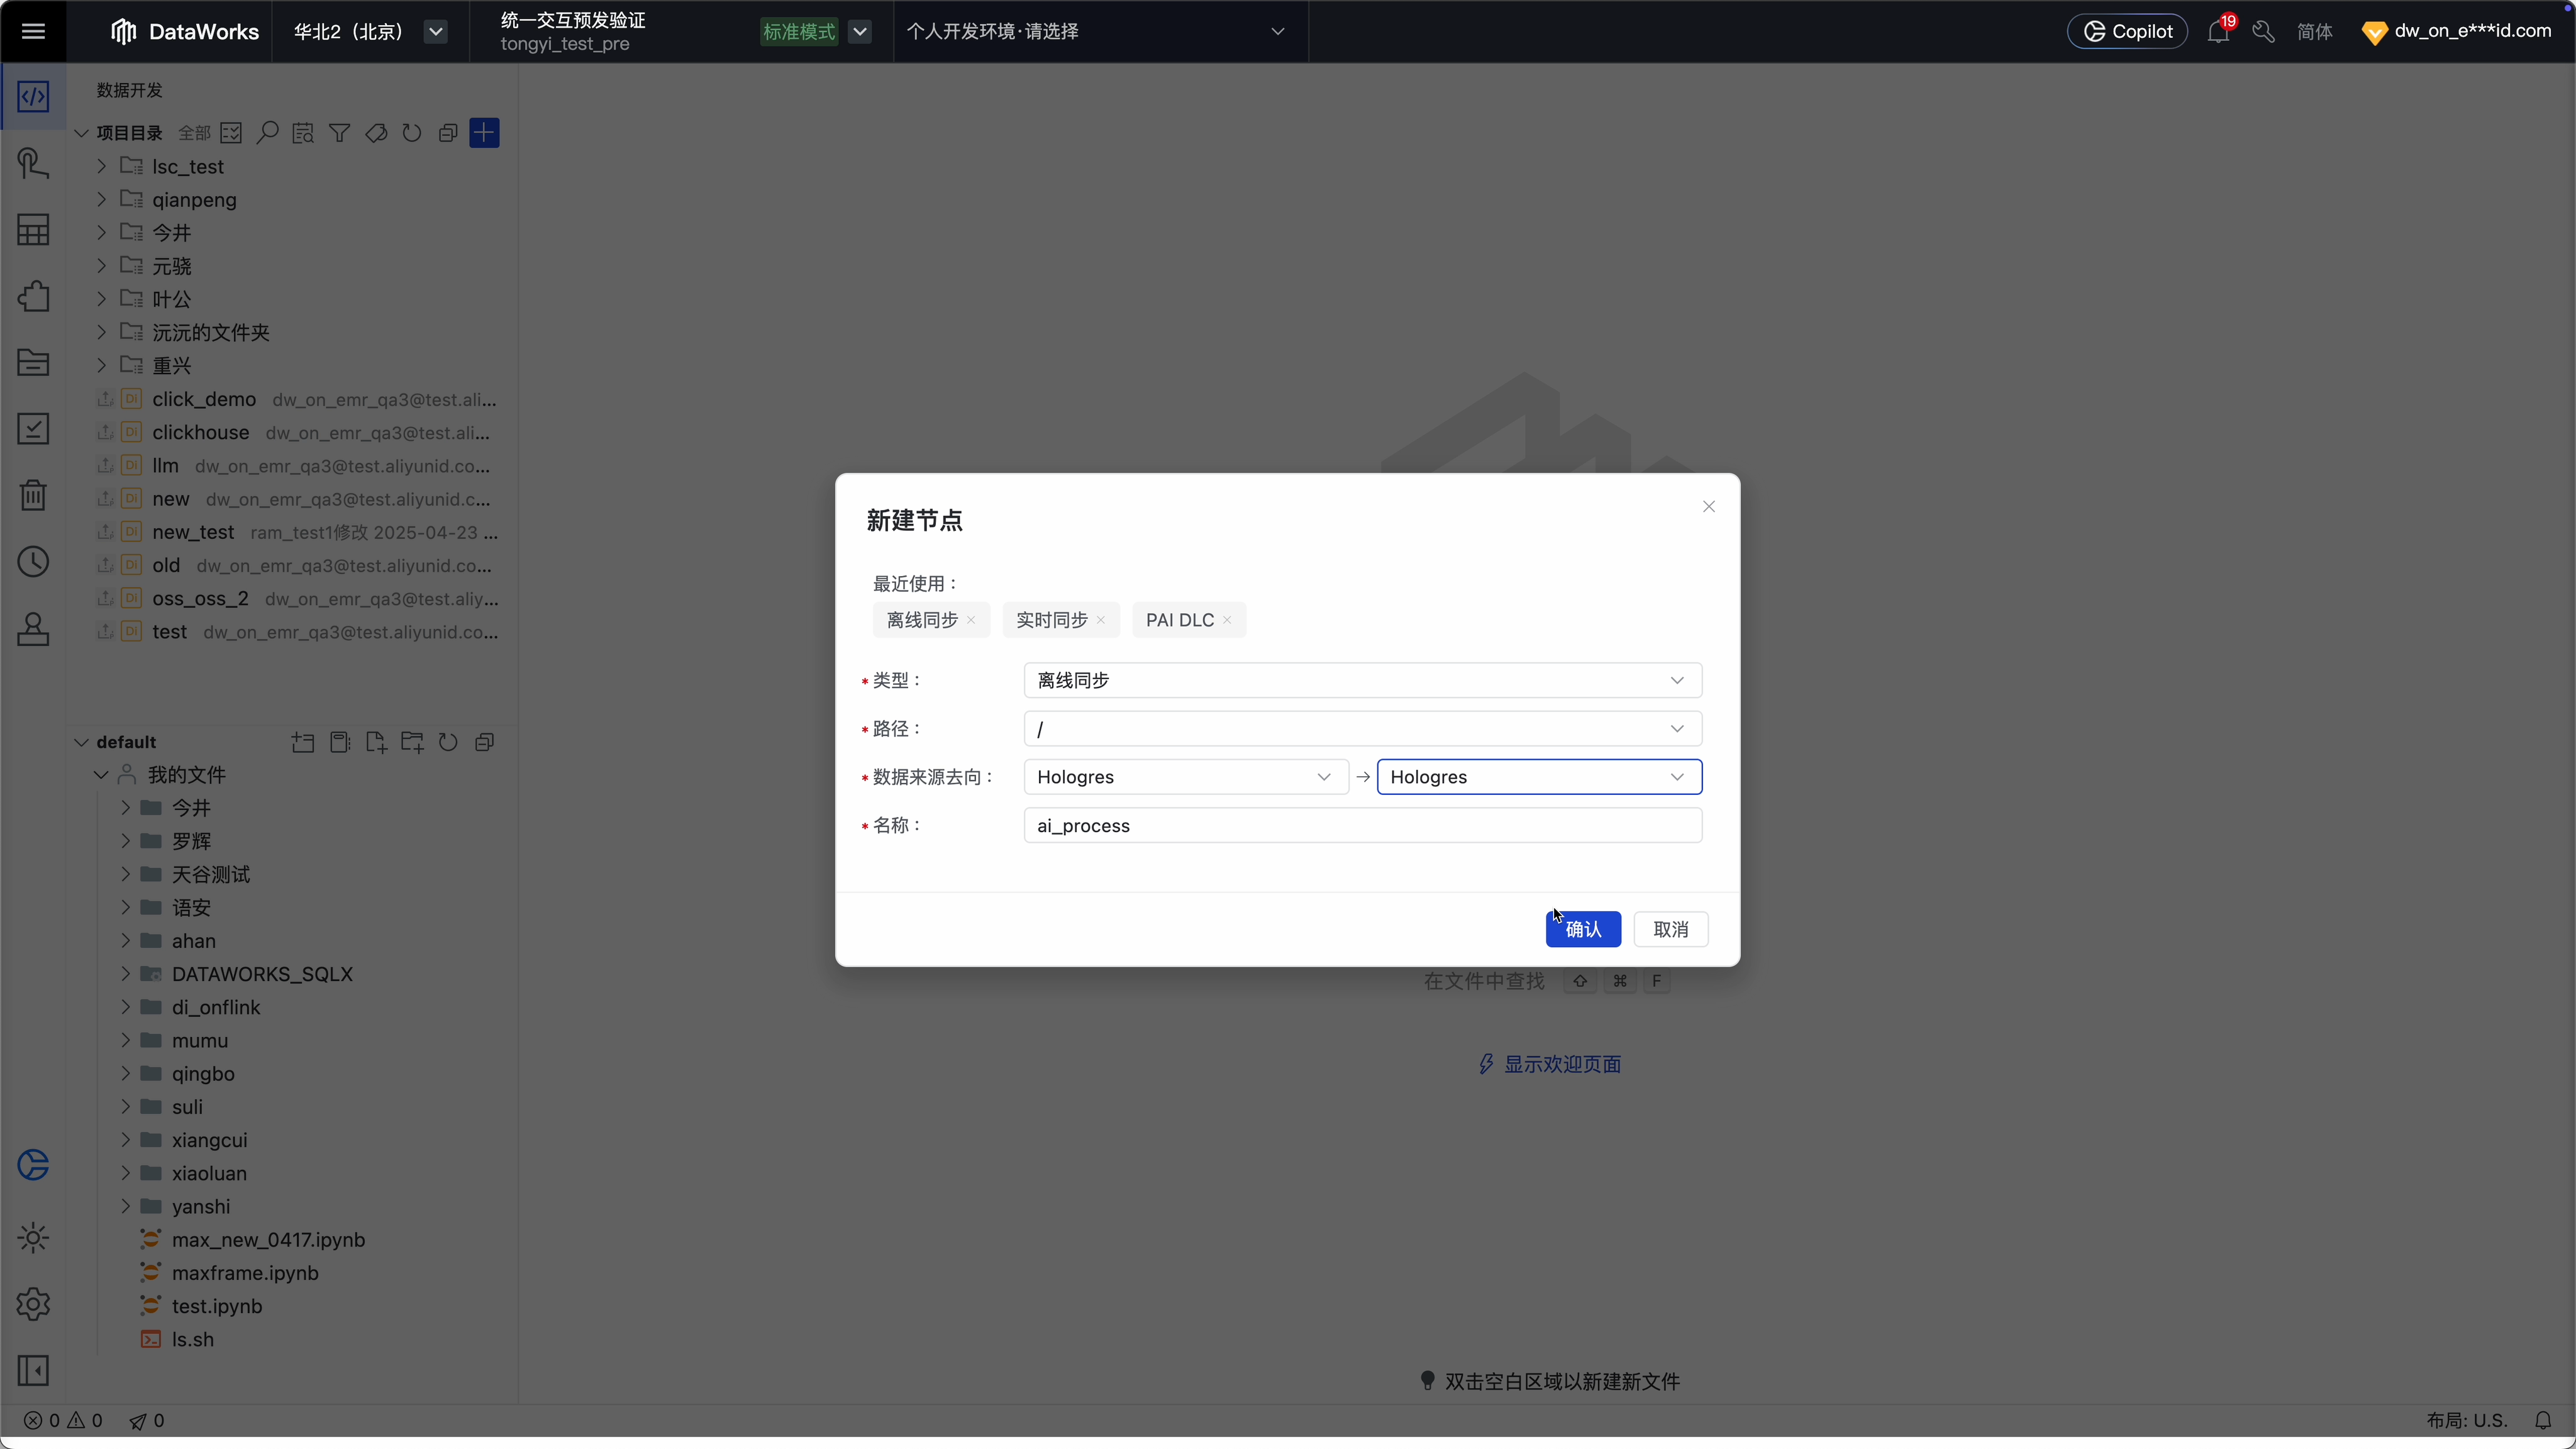Viewport: 2576px width, 1449px height.
Task: Toggle the brightness theme icon in sidebar
Action: coord(33,1238)
